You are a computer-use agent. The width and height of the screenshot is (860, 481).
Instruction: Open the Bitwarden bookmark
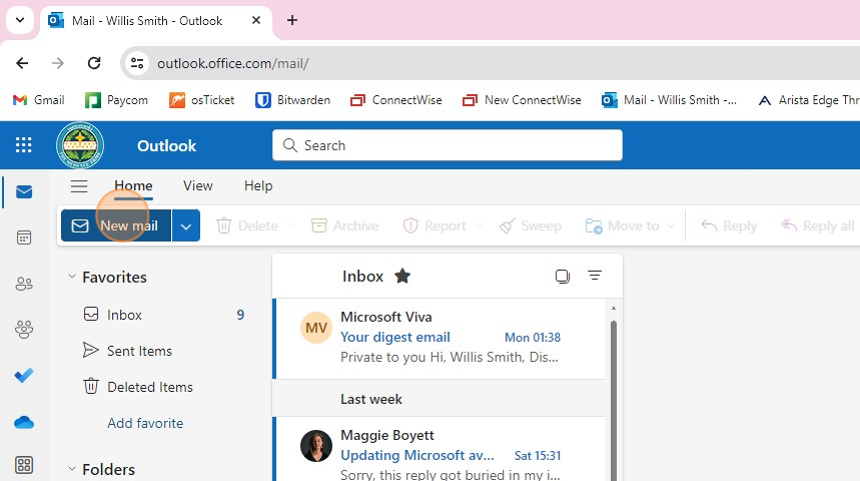[x=293, y=100]
